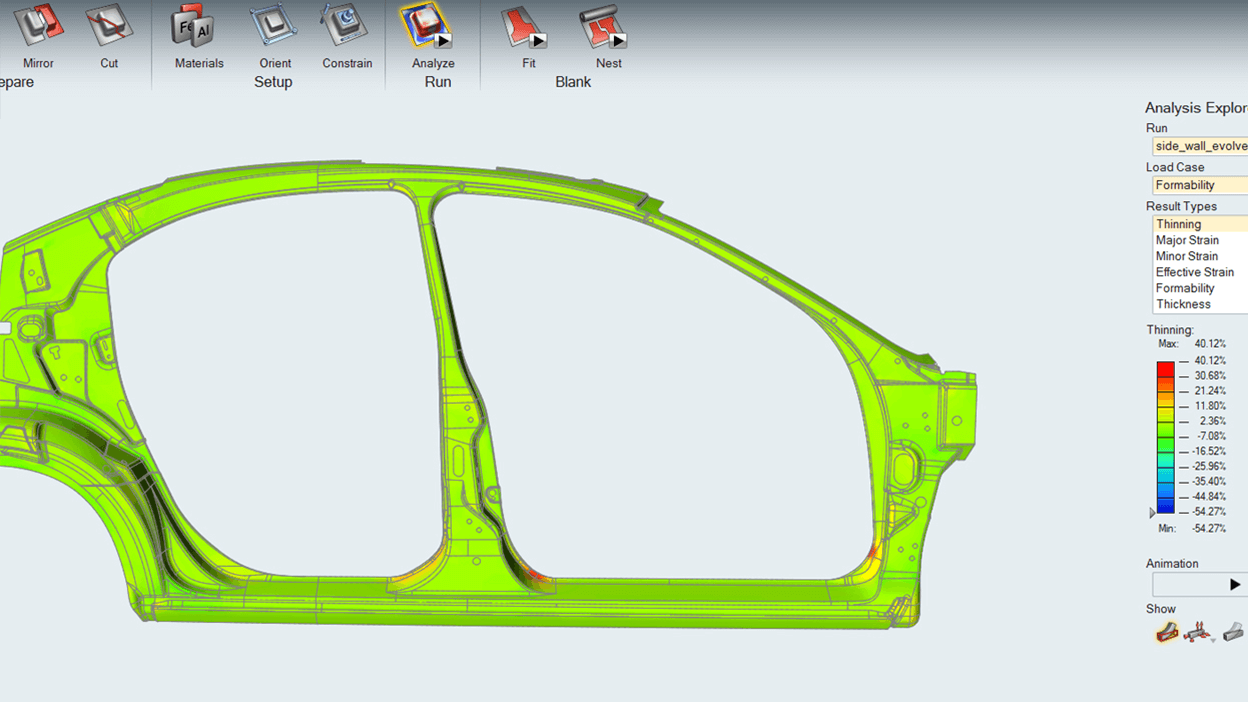The width and height of the screenshot is (1248, 702).
Task: Play the results animation
Action: click(1234, 585)
